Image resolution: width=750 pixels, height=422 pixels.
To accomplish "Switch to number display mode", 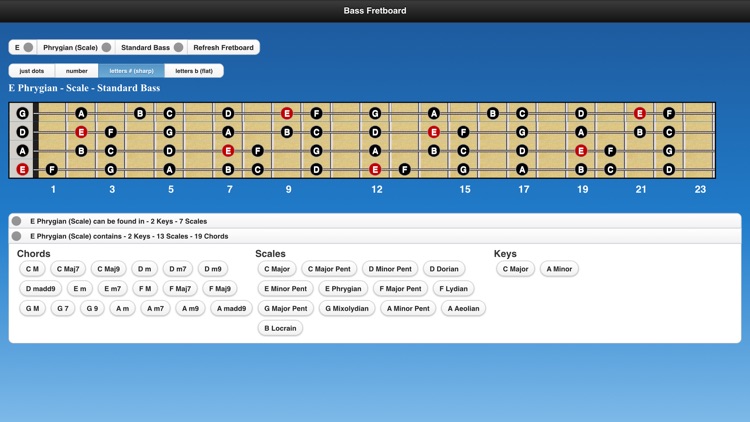I will pyautogui.click(x=77, y=71).
